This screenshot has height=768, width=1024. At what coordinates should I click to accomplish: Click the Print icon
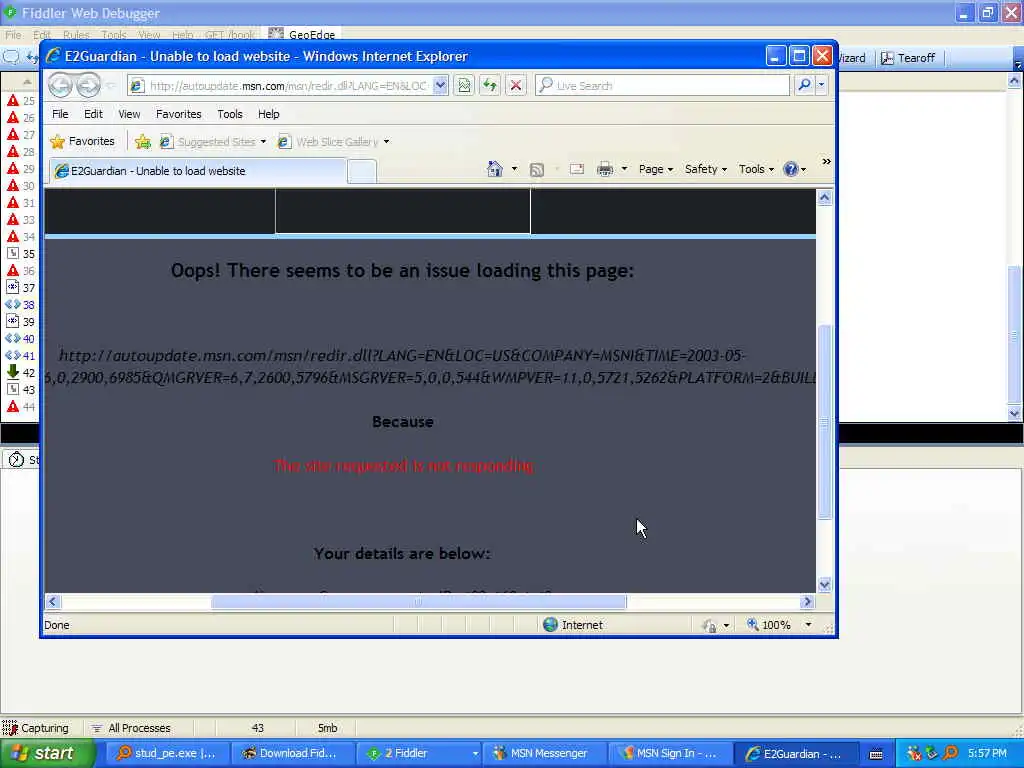[x=605, y=169]
